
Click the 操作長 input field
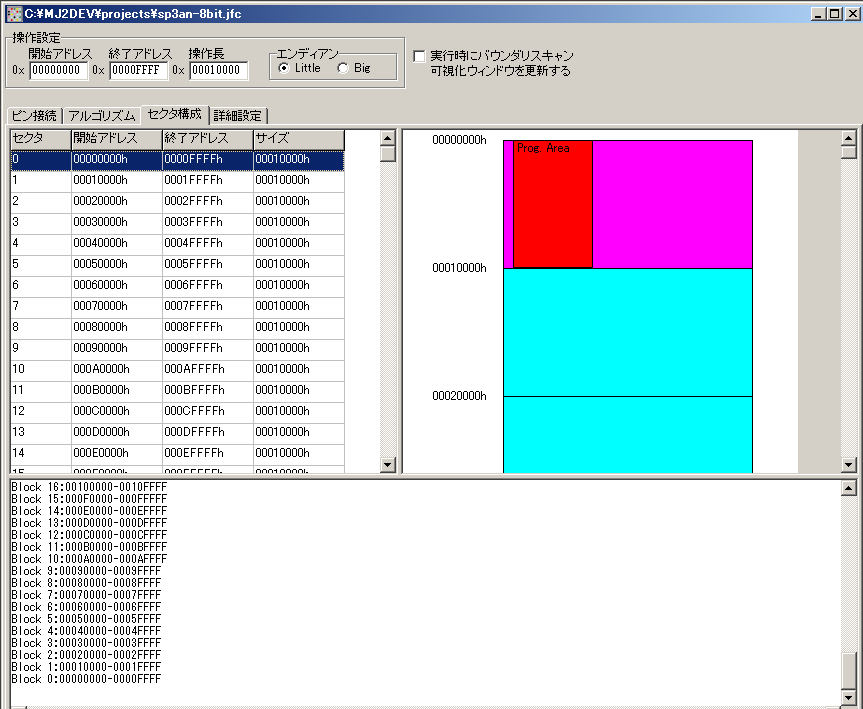click(x=218, y=70)
